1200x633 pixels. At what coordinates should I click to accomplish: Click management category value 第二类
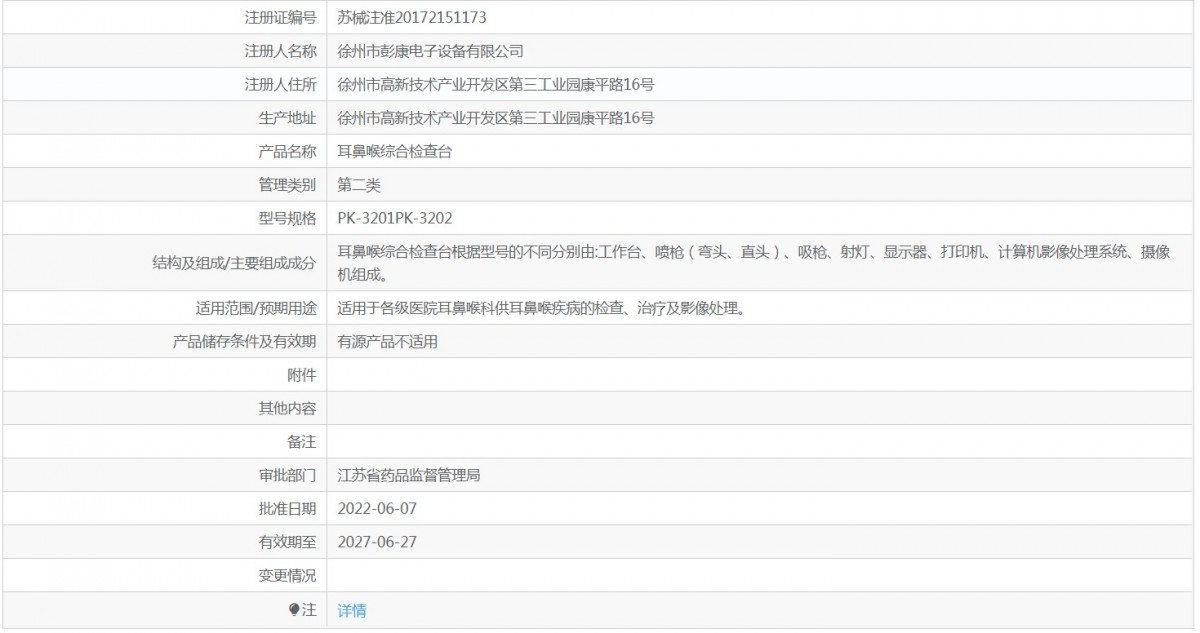[x=359, y=185]
